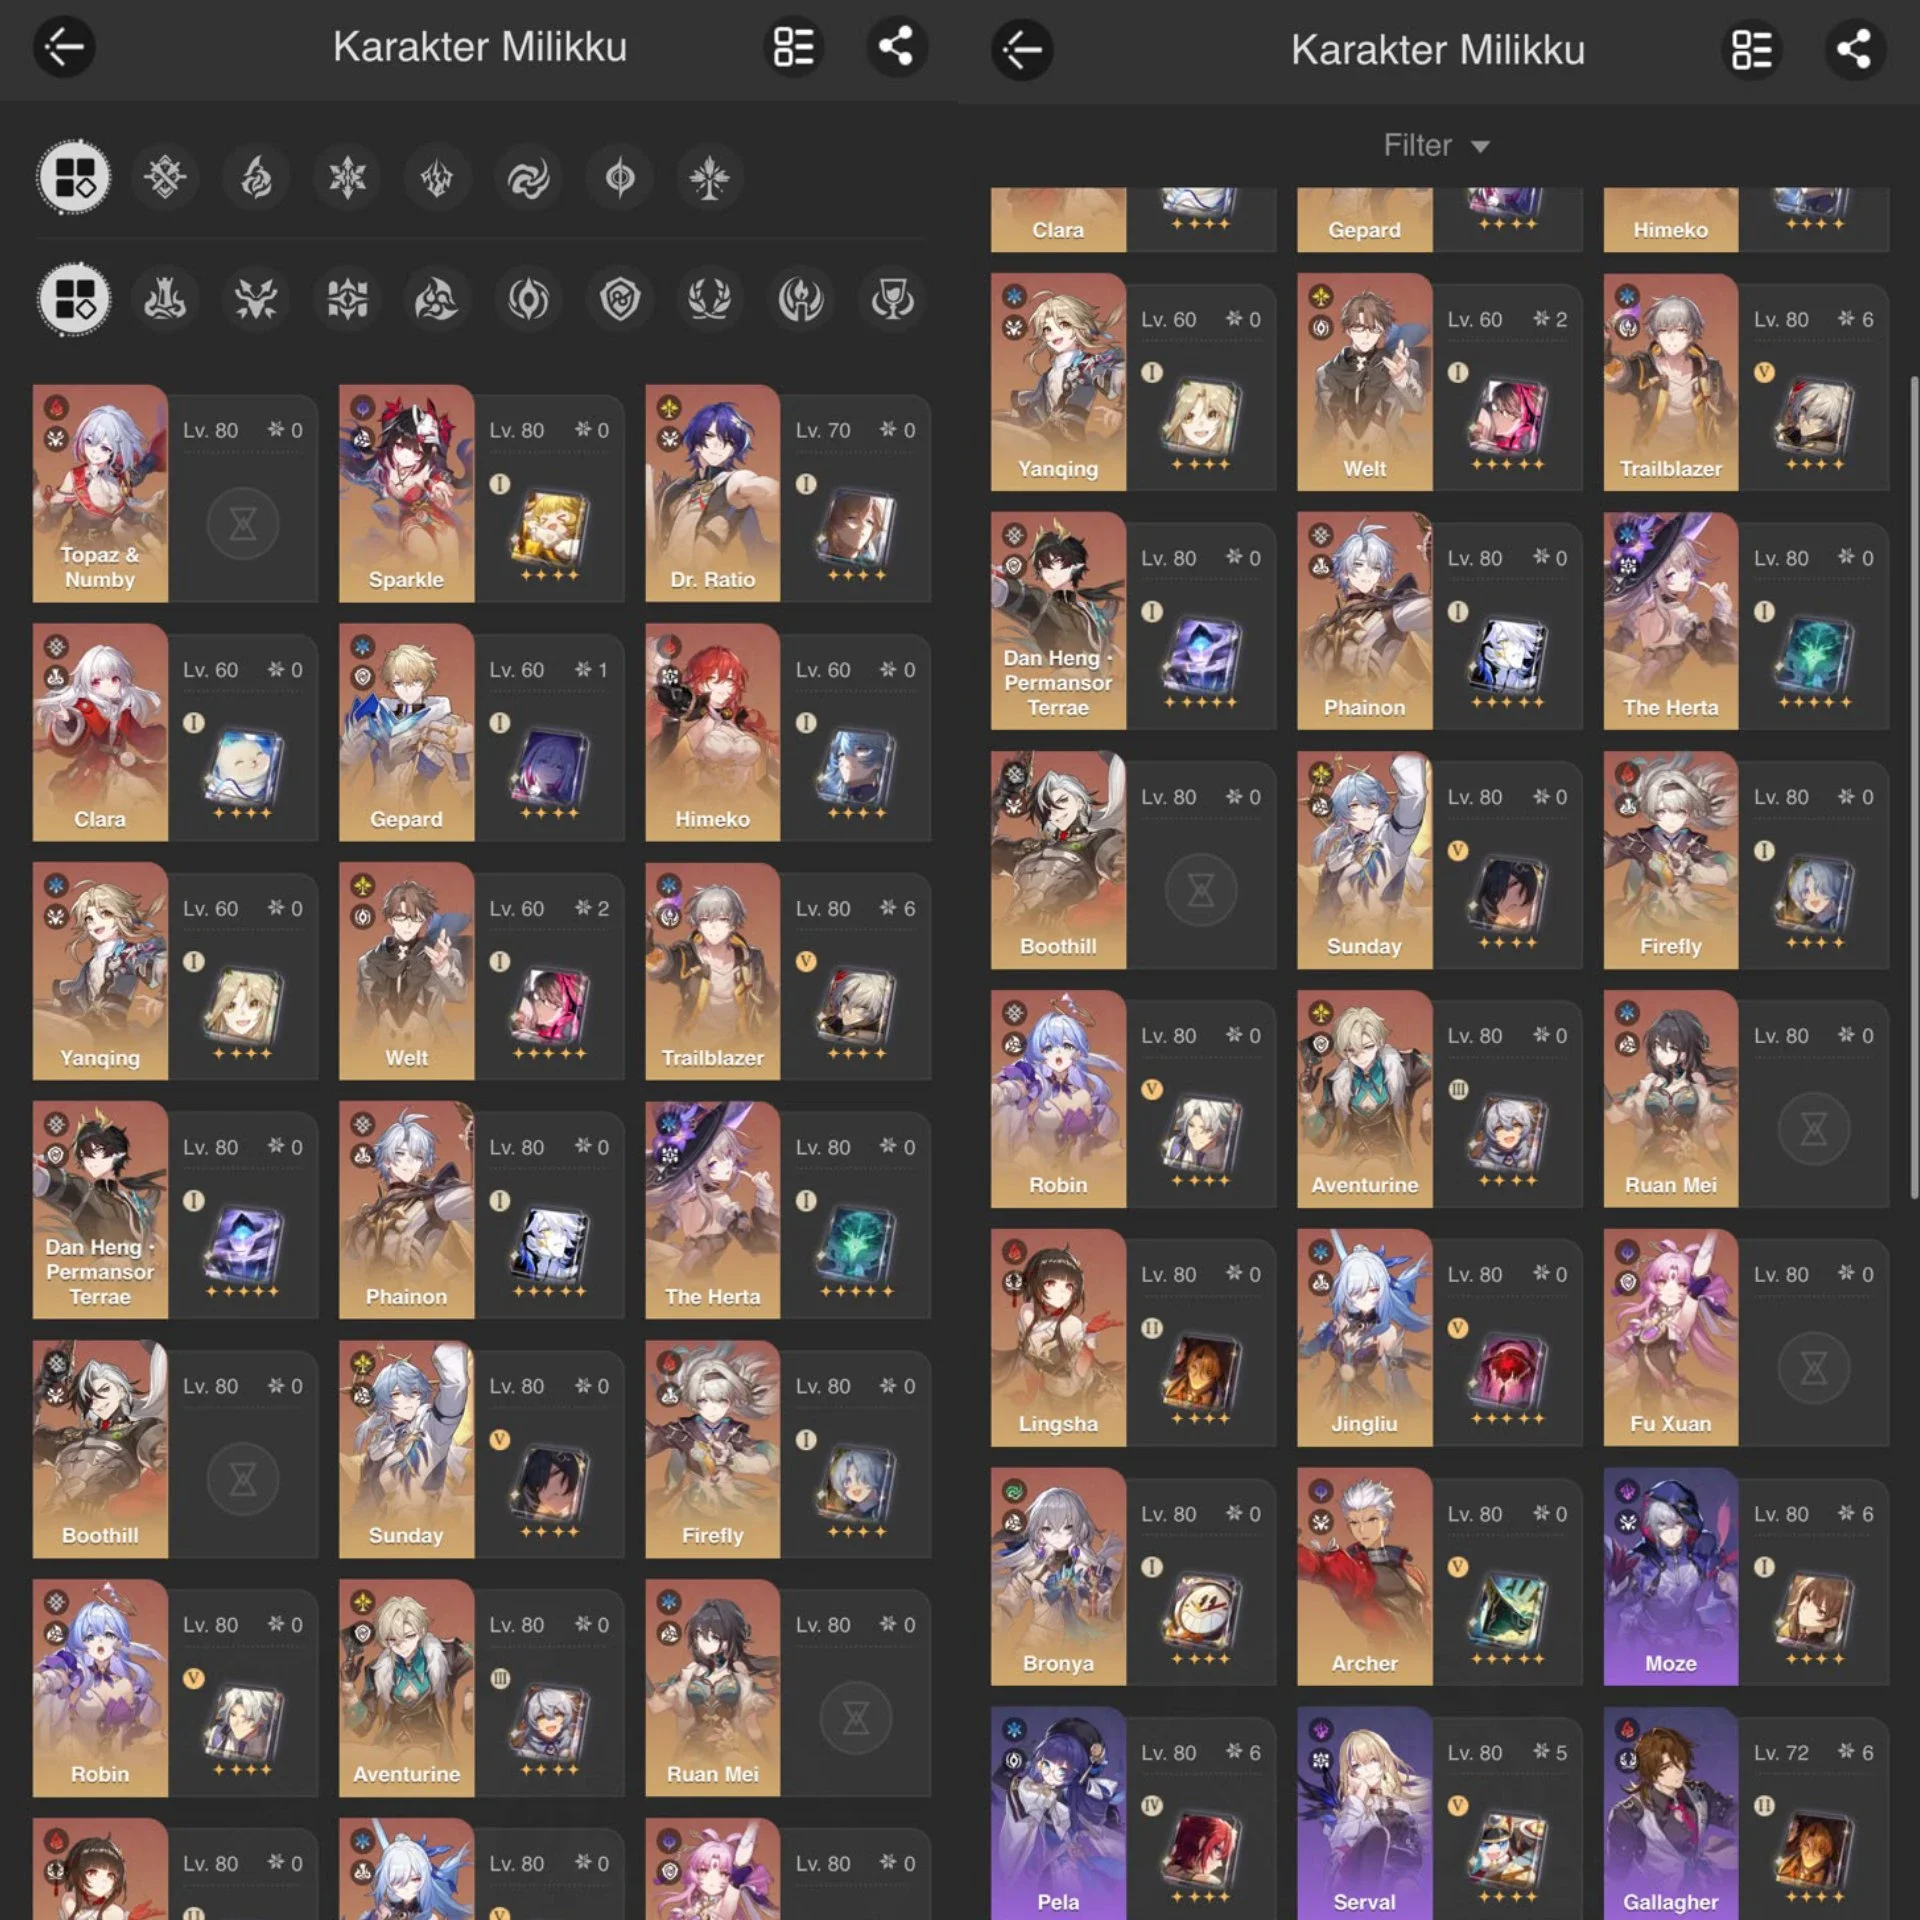Tap the share icon in the right panel

click(x=1855, y=49)
